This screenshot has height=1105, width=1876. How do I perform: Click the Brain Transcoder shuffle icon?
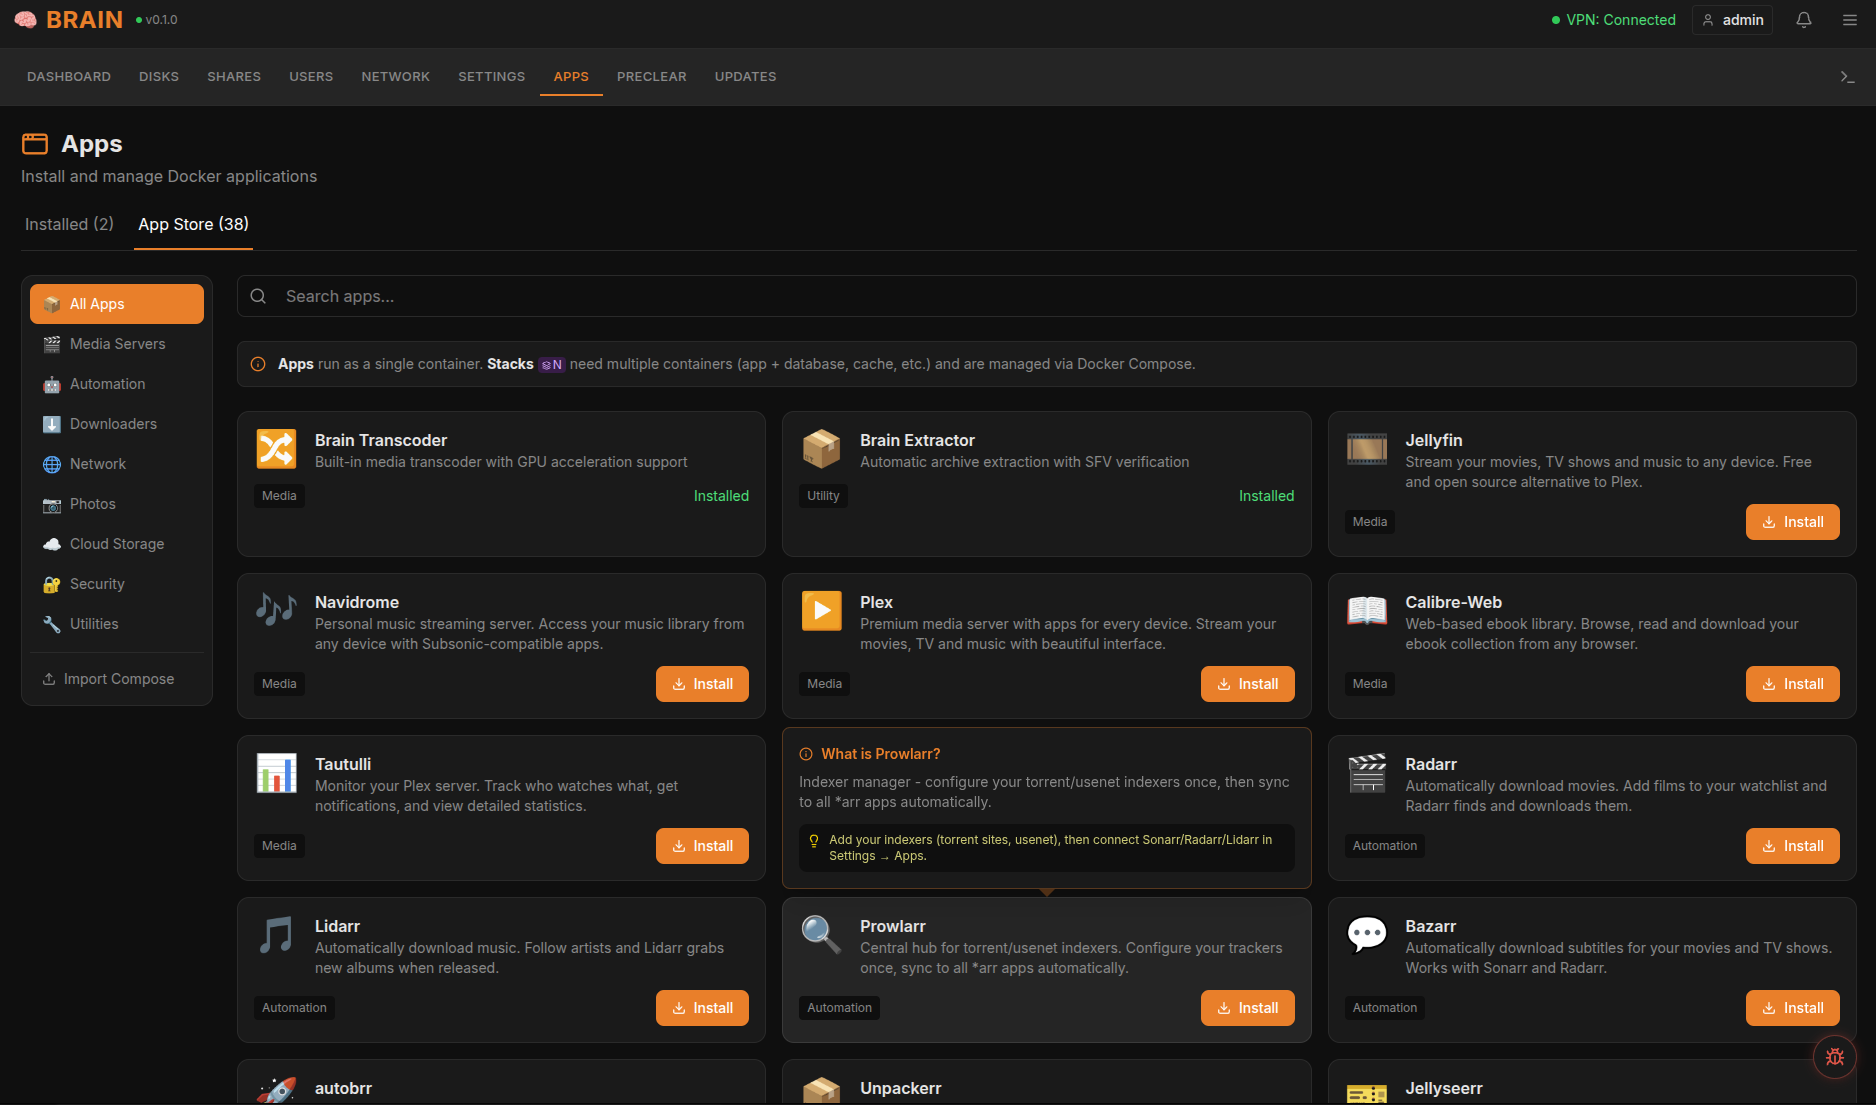tap(276, 449)
